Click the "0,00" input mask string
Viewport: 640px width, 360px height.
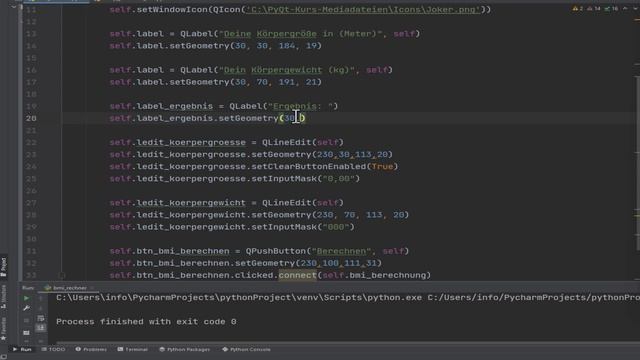click(339, 179)
